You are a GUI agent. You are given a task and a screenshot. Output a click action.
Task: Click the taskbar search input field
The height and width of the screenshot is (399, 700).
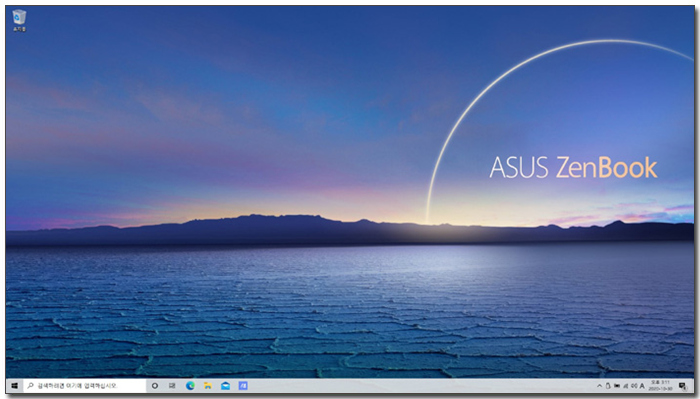pyautogui.click(x=84, y=386)
